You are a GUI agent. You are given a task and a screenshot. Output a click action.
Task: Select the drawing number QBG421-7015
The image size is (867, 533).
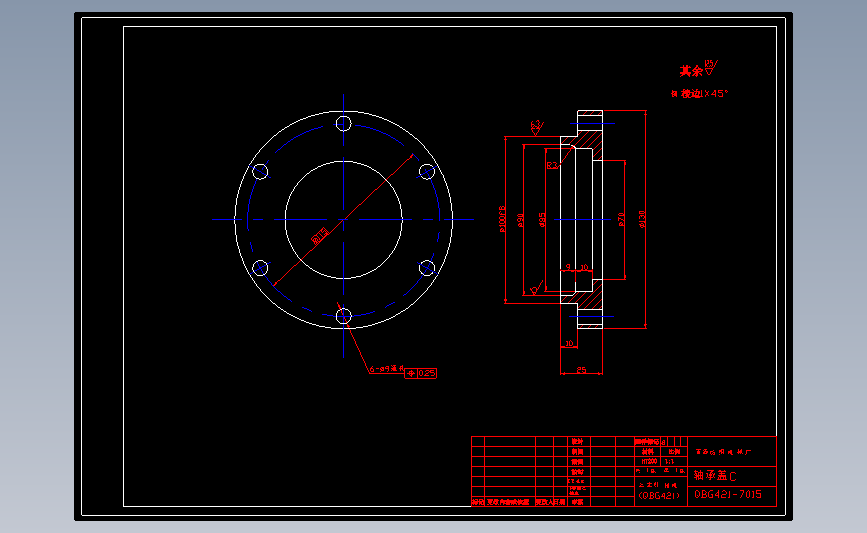(728, 495)
